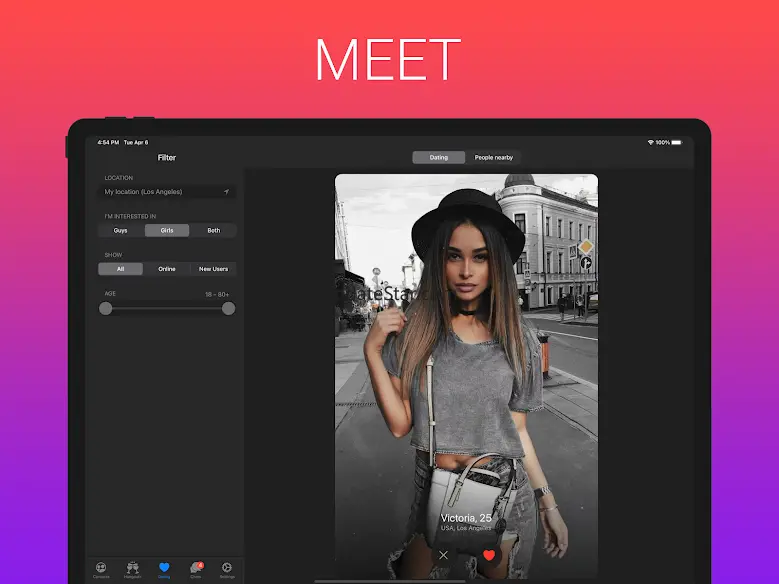This screenshot has height=584, width=779.
Task: Select Guys in interested-in filter
Action: (x=121, y=230)
